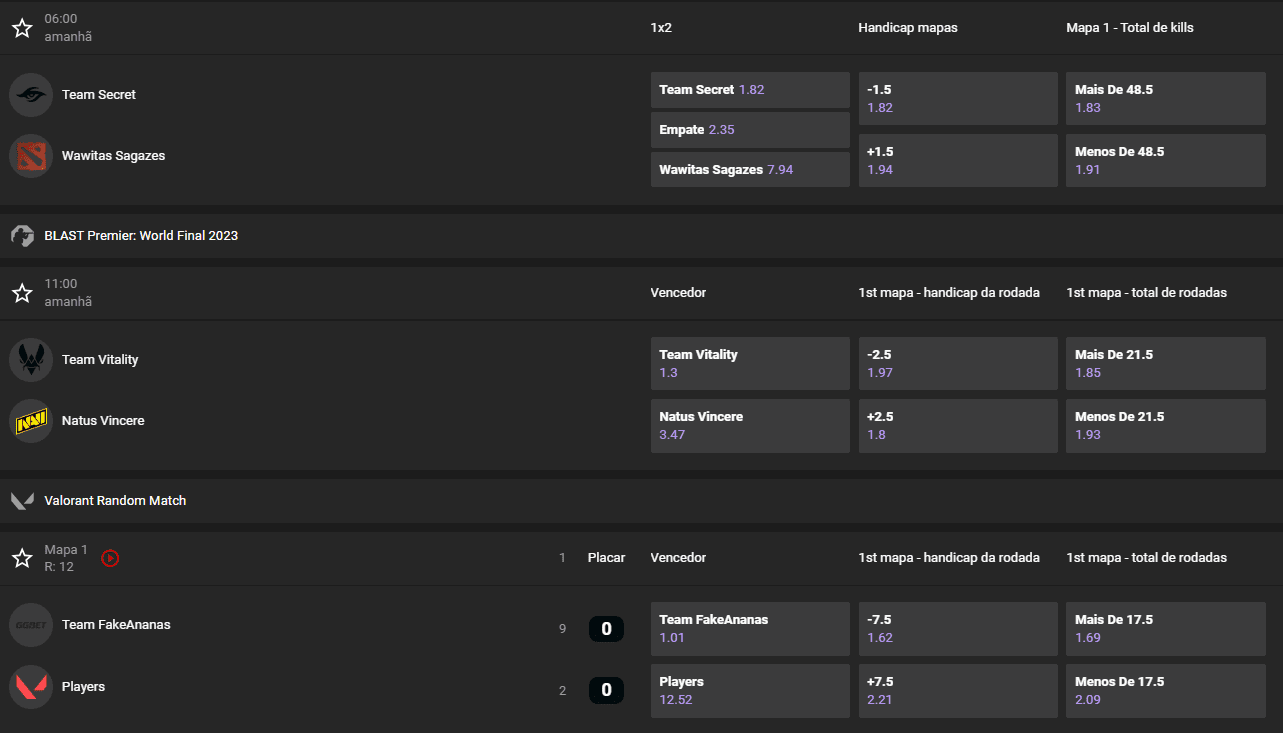The height and width of the screenshot is (733, 1283).
Task: Bet Mais De 48.5 kills
Action: [x=1166, y=98]
